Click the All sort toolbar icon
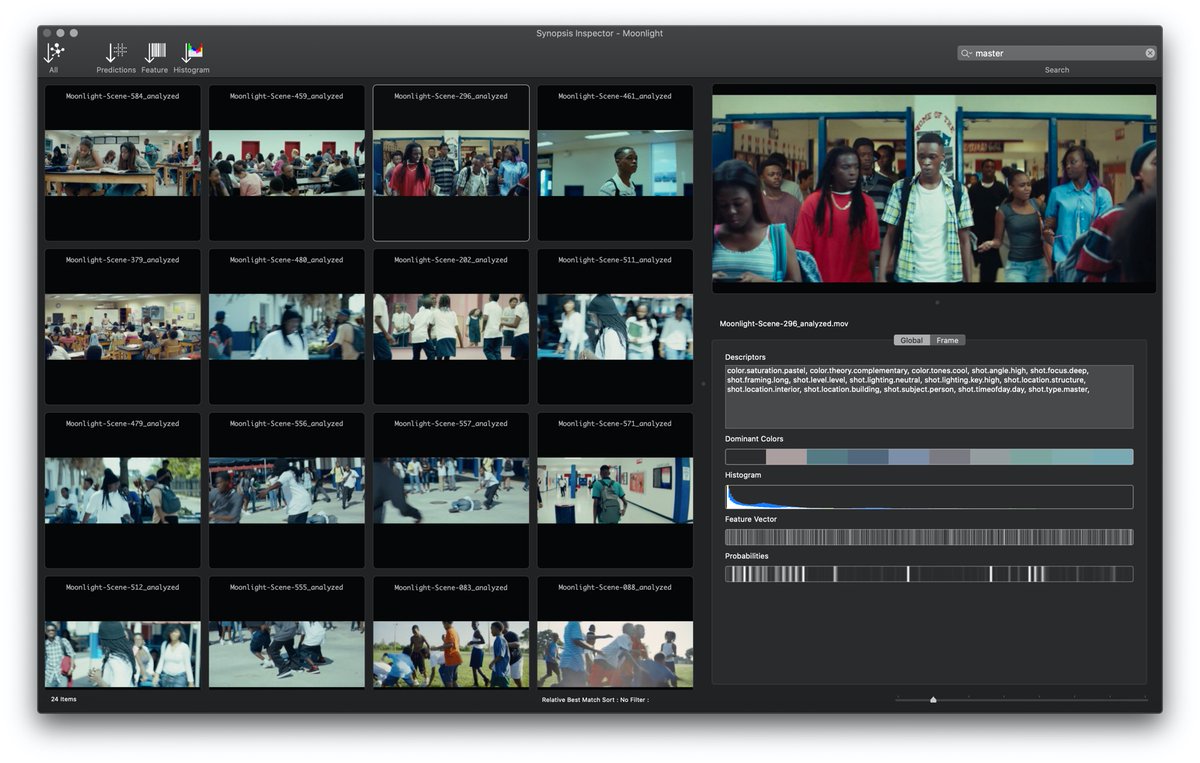This screenshot has width=1200, height=763. click(54, 53)
